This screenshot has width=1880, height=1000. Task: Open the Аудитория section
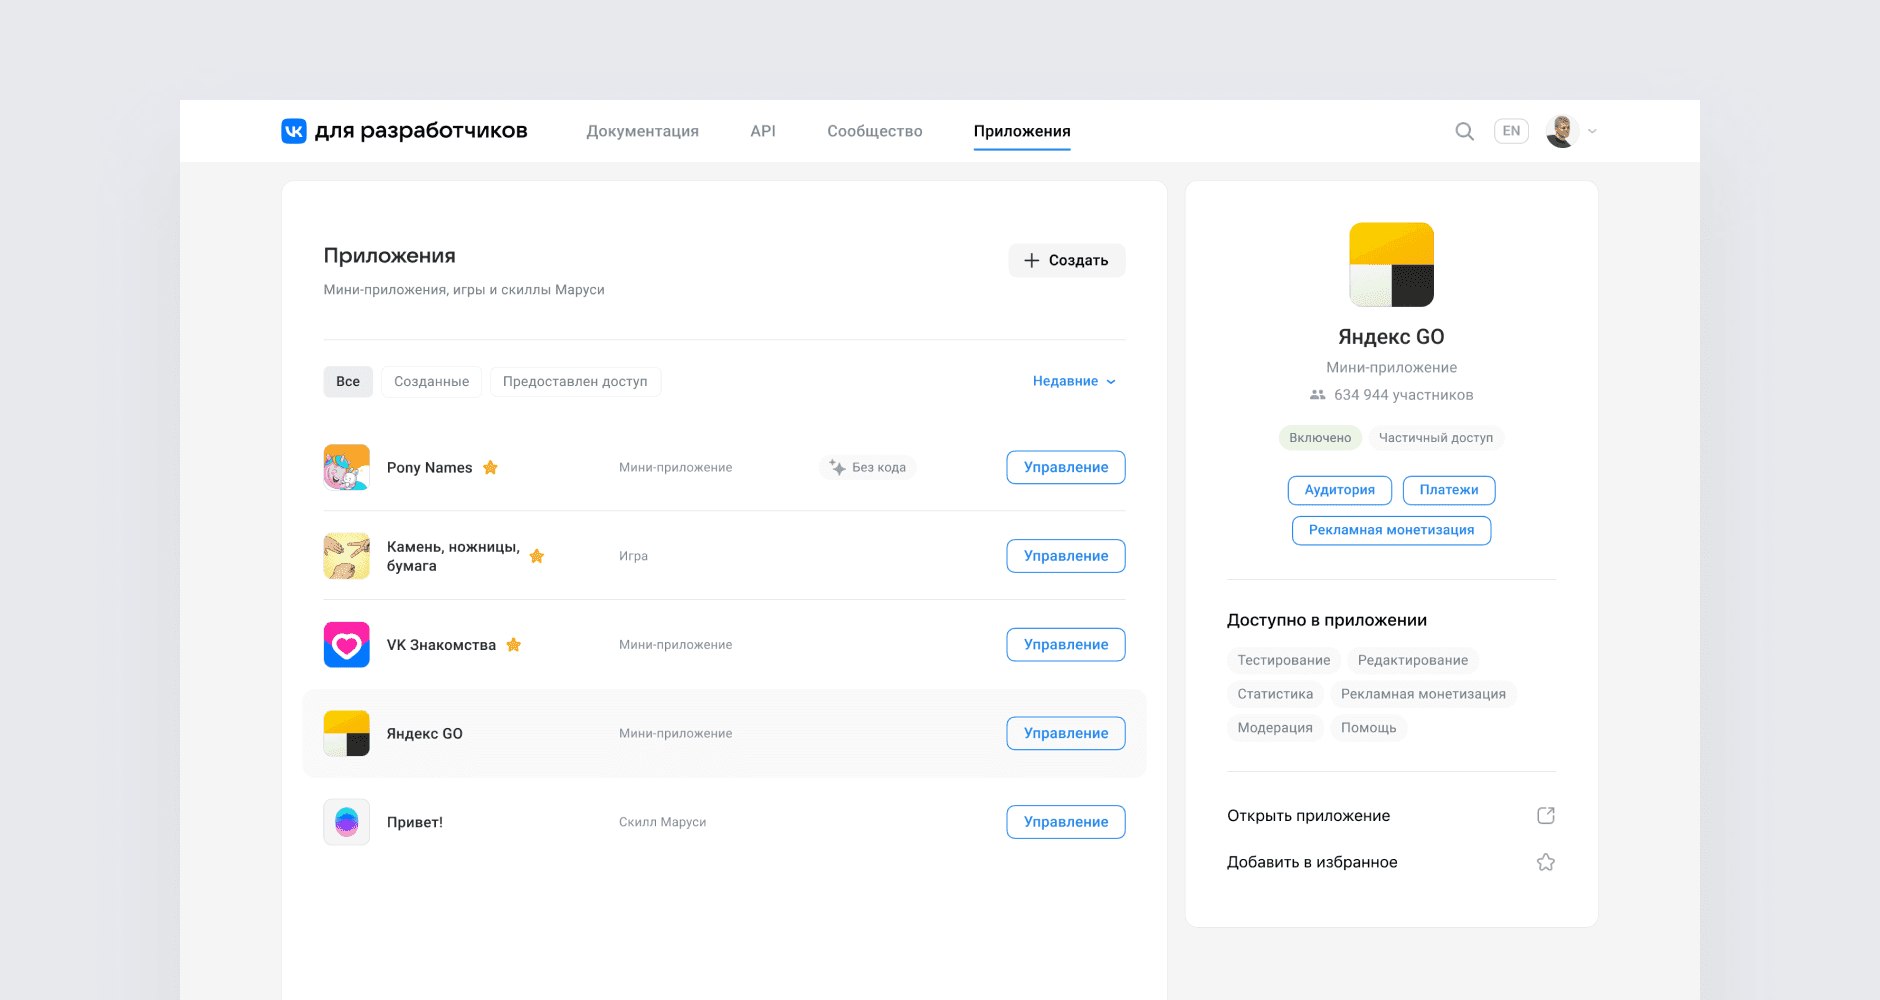[1340, 490]
